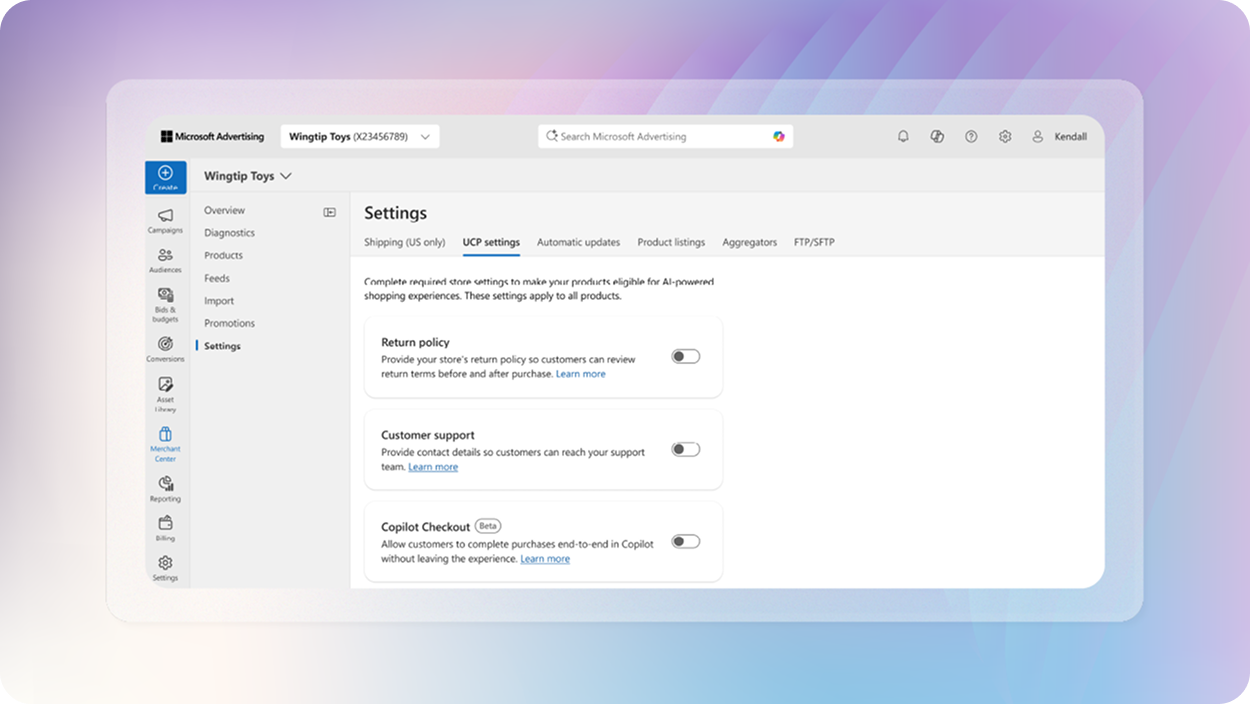Image resolution: width=1250 pixels, height=704 pixels.
Task: Switch to Product listings tab
Action: [x=671, y=242]
